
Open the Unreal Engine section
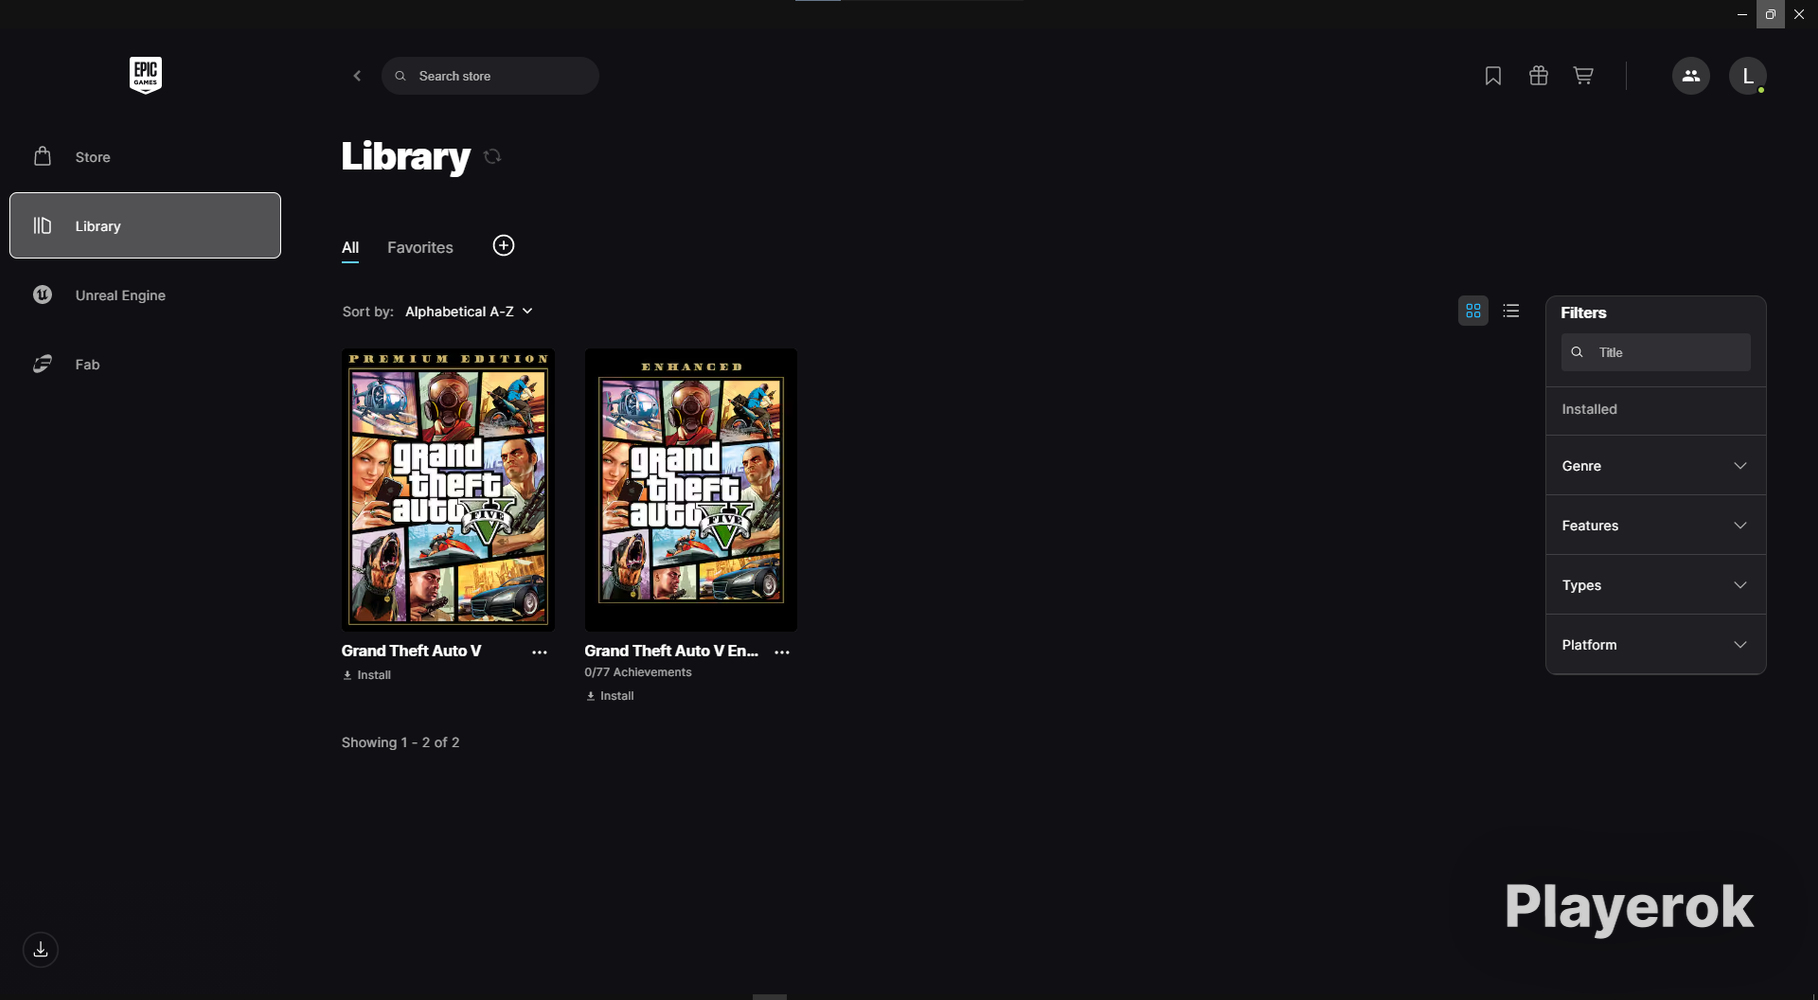coord(145,295)
